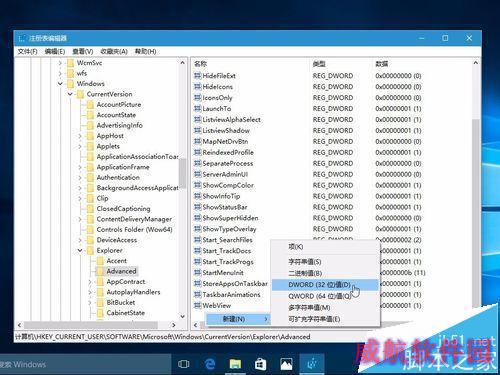
Task: Click the Start_SearchFiles value icon
Action: coord(198,240)
